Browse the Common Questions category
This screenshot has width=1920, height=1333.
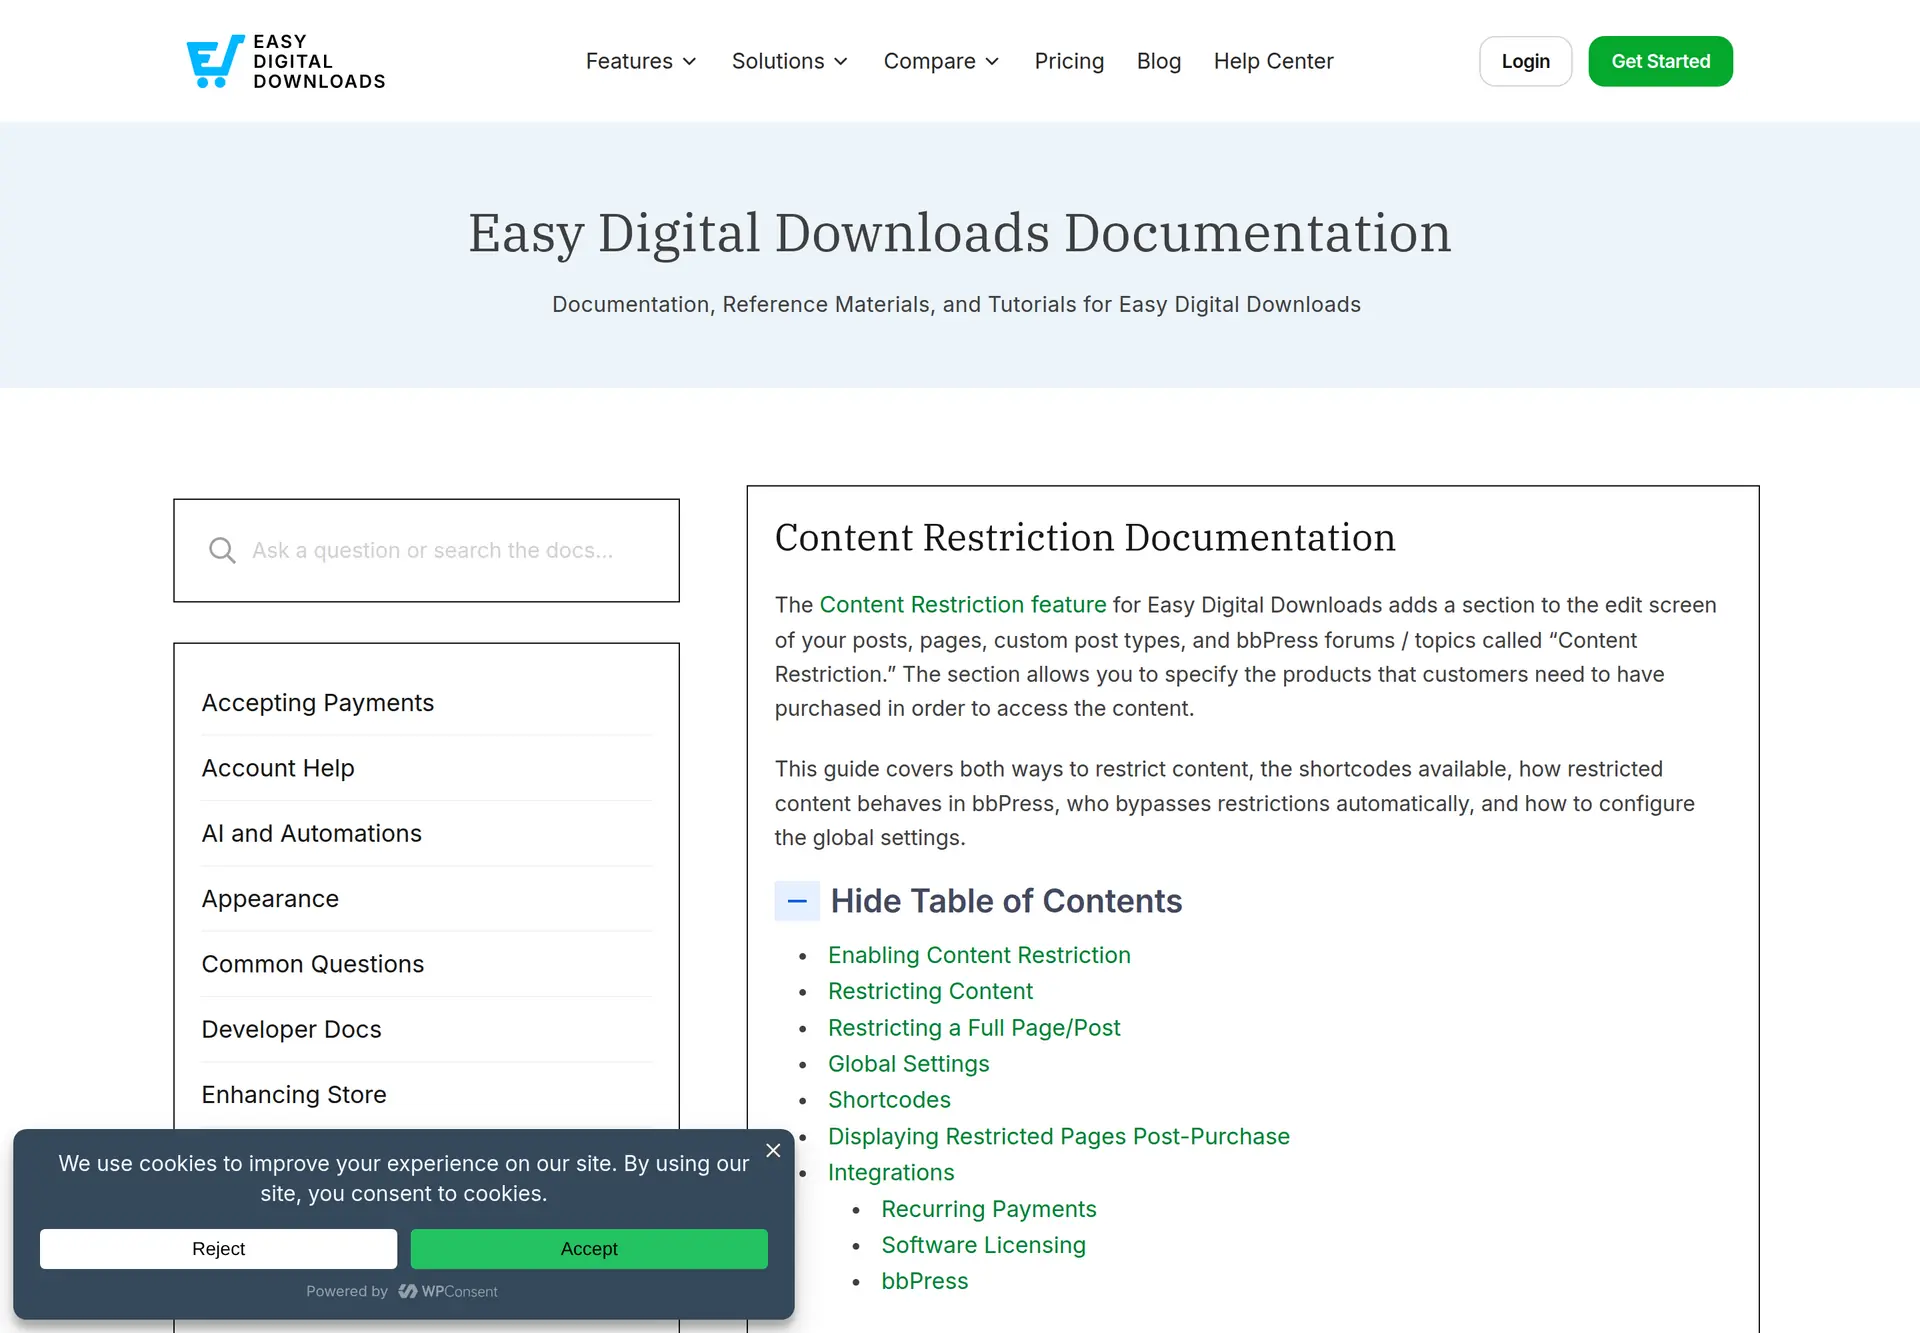coord(313,964)
